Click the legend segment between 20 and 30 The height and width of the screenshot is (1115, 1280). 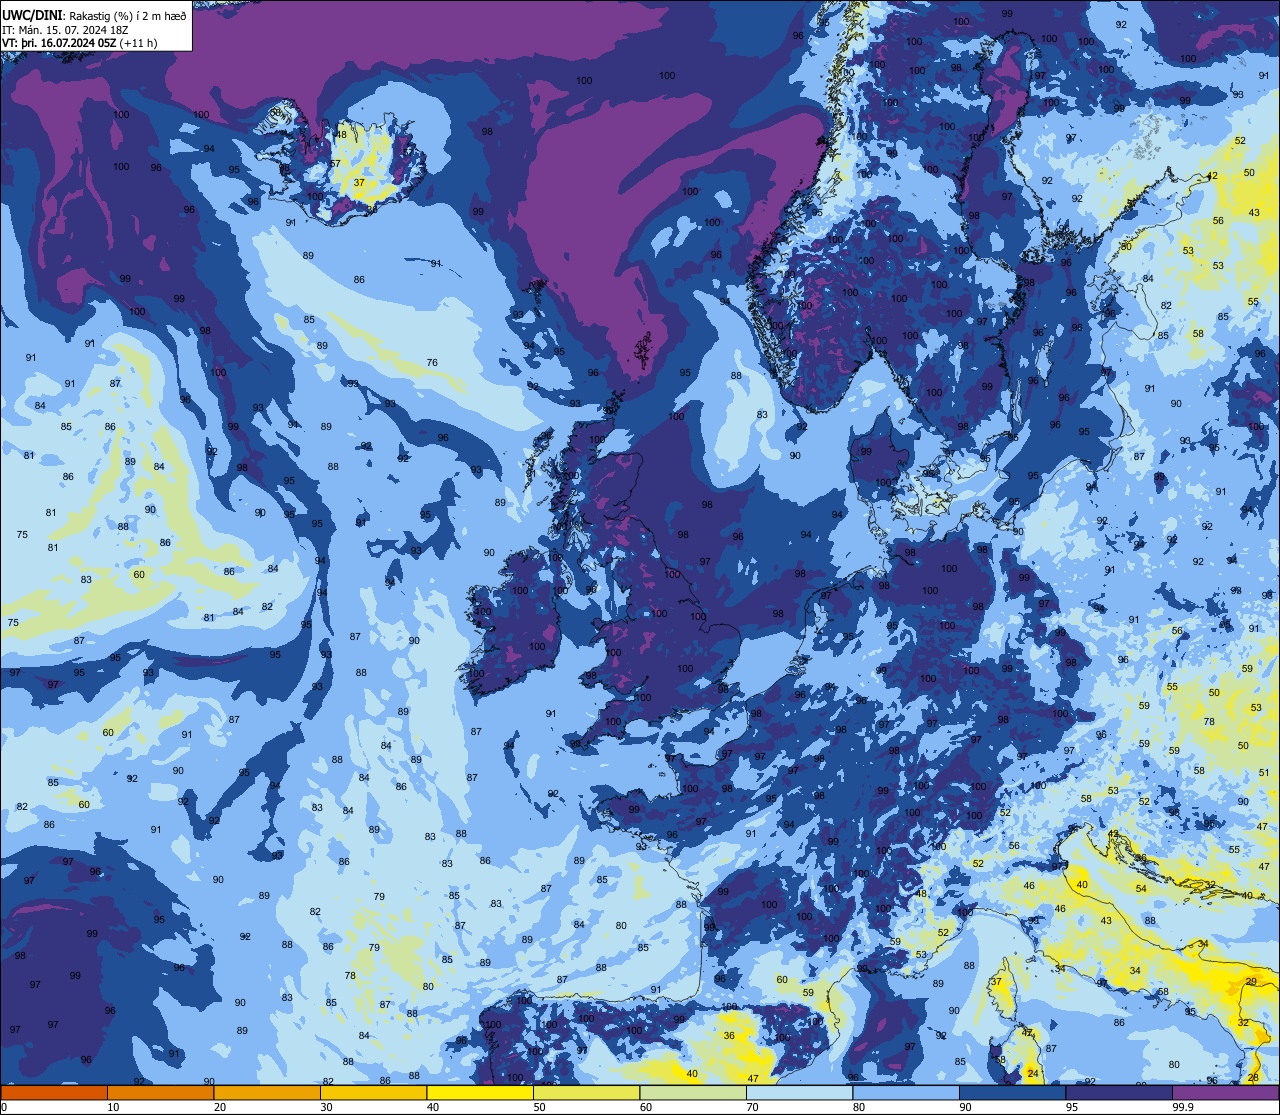(x=266, y=1092)
